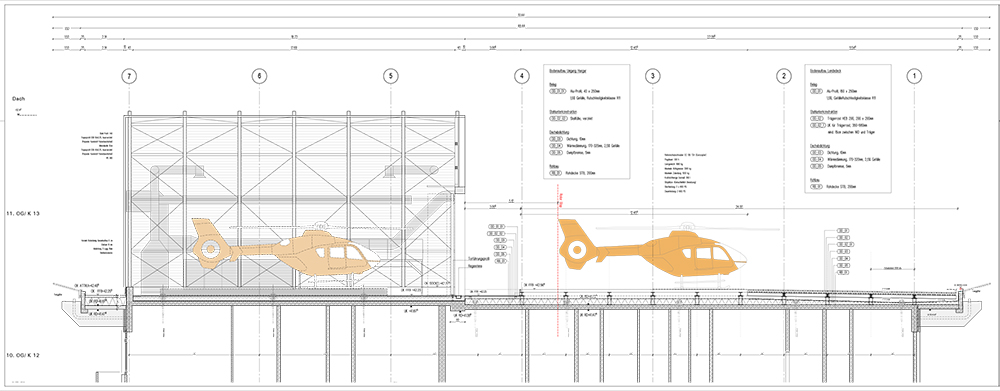Click the 'Dach' level label

pos(19,100)
